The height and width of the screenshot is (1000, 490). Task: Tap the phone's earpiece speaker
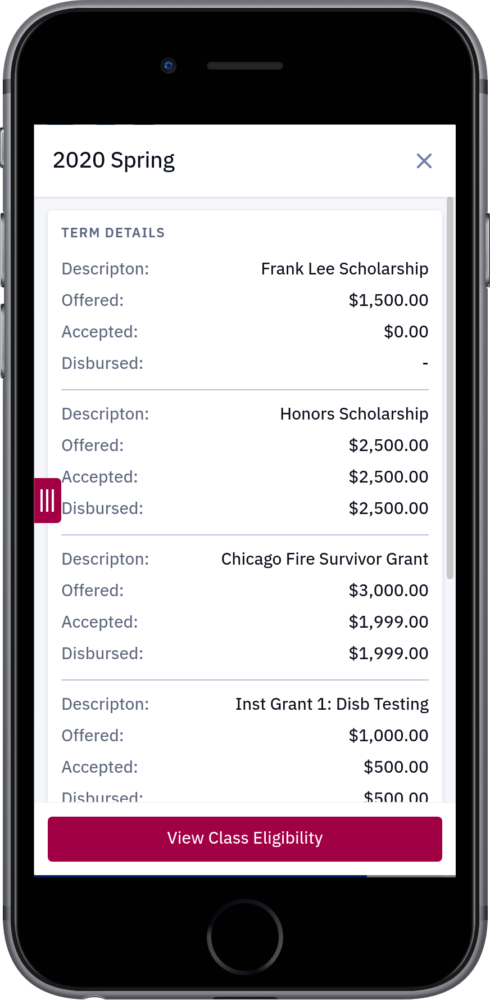tap(245, 66)
